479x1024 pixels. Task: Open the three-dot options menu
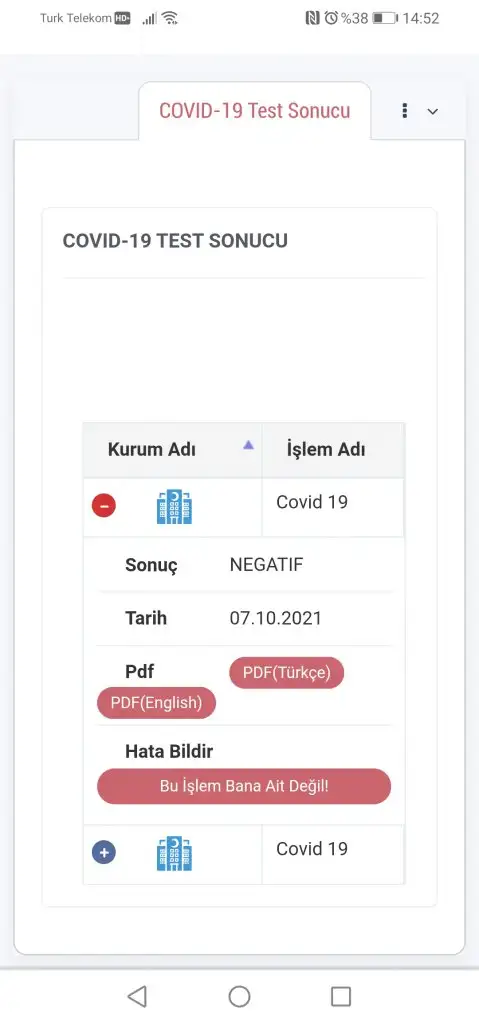(x=405, y=111)
